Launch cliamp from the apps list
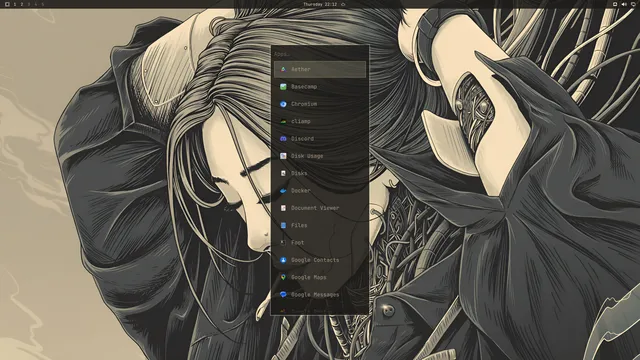The width and height of the screenshot is (640, 360). tap(320, 121)
